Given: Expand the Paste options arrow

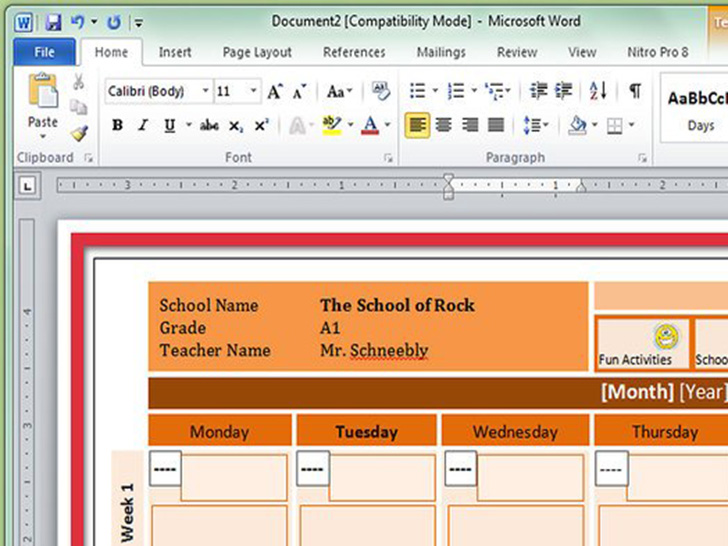Looking at the screenshot, I should pyautogui.click(x=43, y=137).
